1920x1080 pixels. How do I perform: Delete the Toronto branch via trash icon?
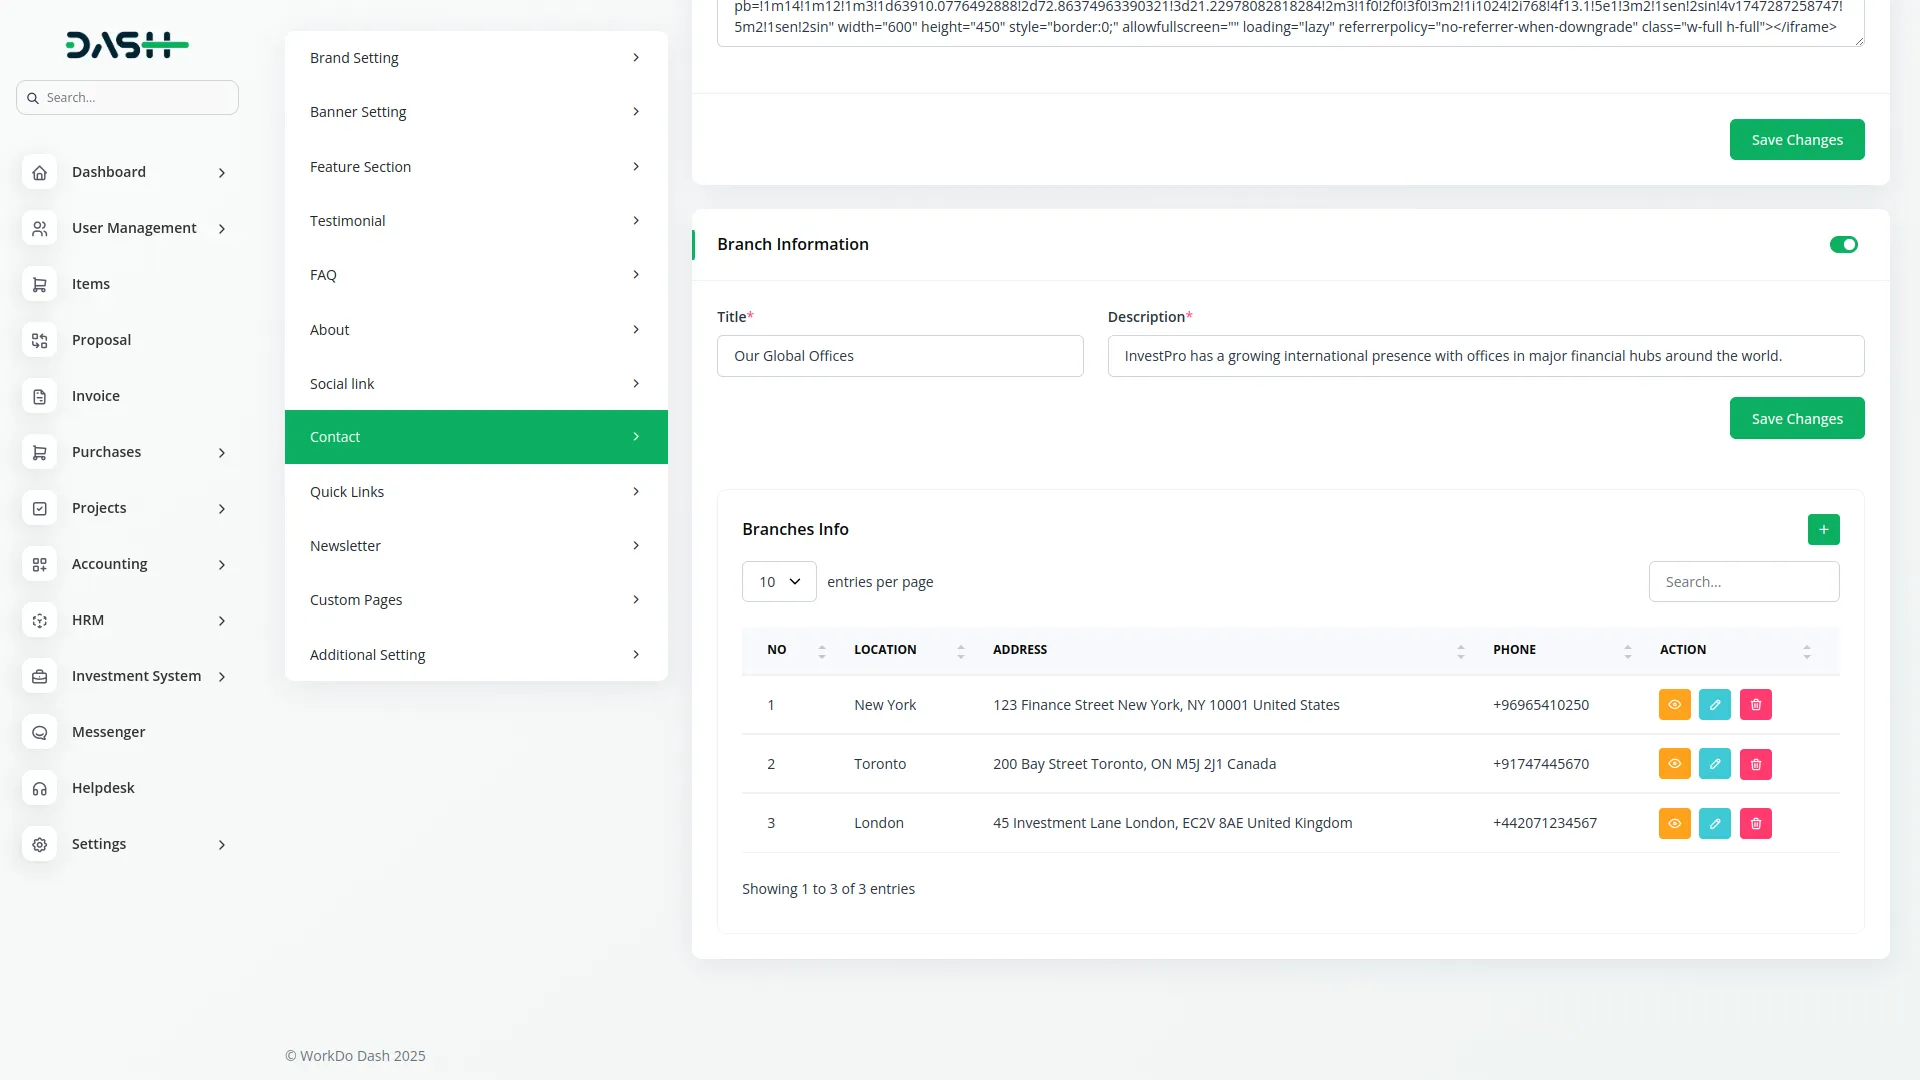(1755, 764)
